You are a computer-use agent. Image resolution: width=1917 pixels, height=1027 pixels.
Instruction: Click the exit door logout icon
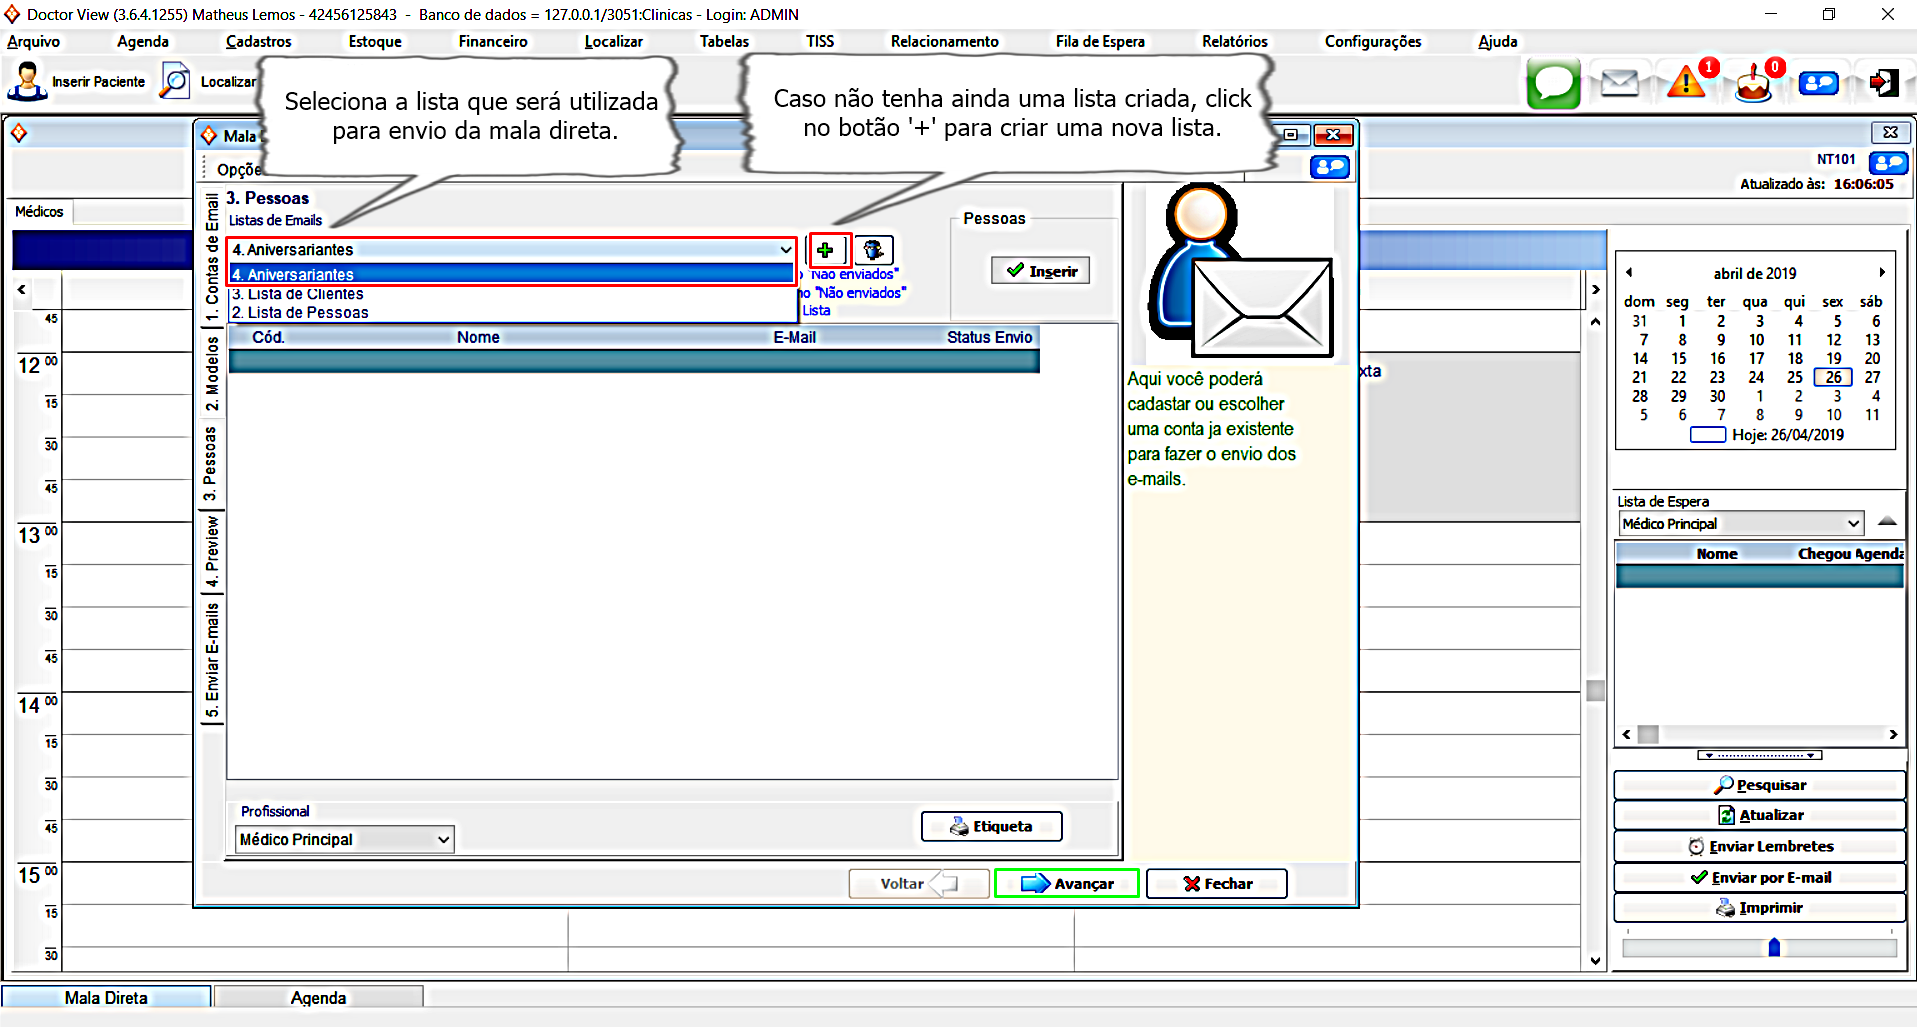[1884, 83]
